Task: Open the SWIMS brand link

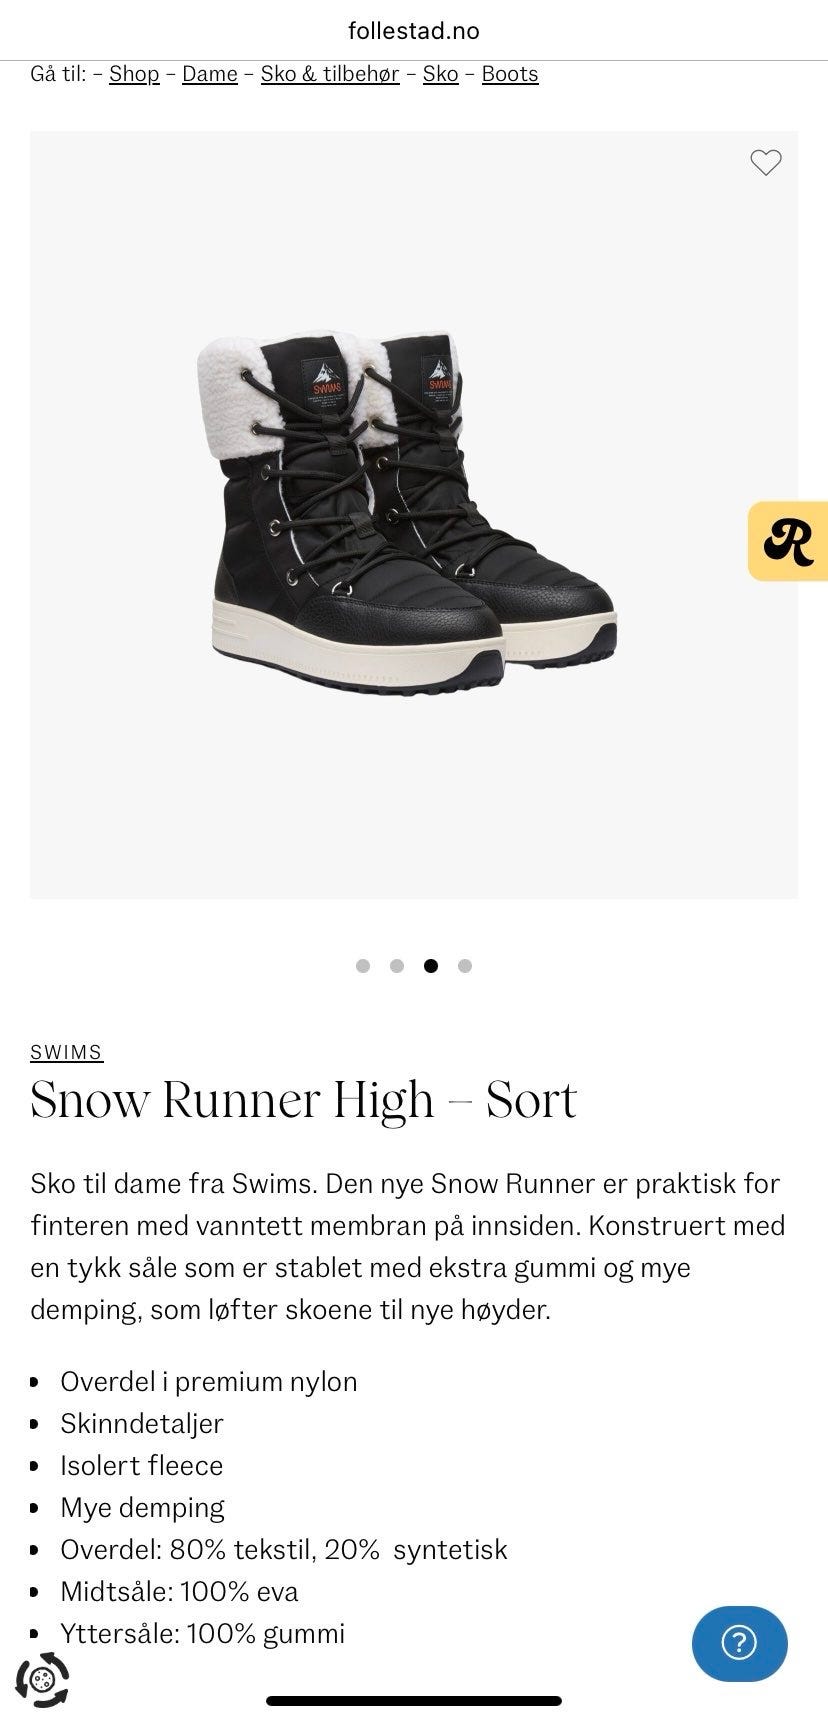Action: pos(66,1052)
